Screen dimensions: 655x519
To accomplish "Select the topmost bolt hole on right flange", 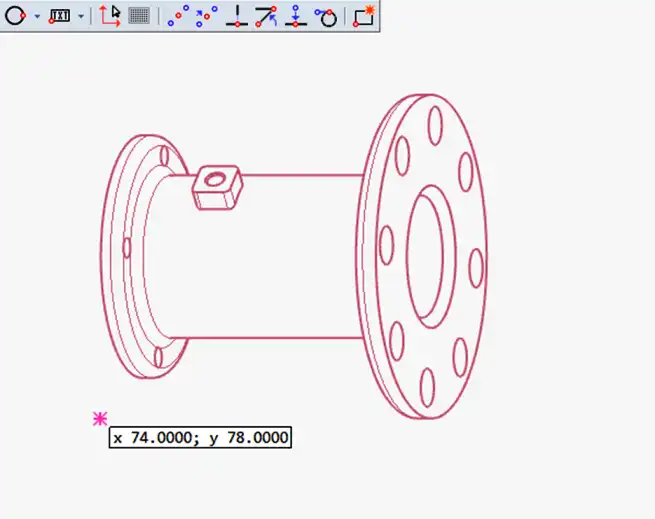I will pos(434,125).
